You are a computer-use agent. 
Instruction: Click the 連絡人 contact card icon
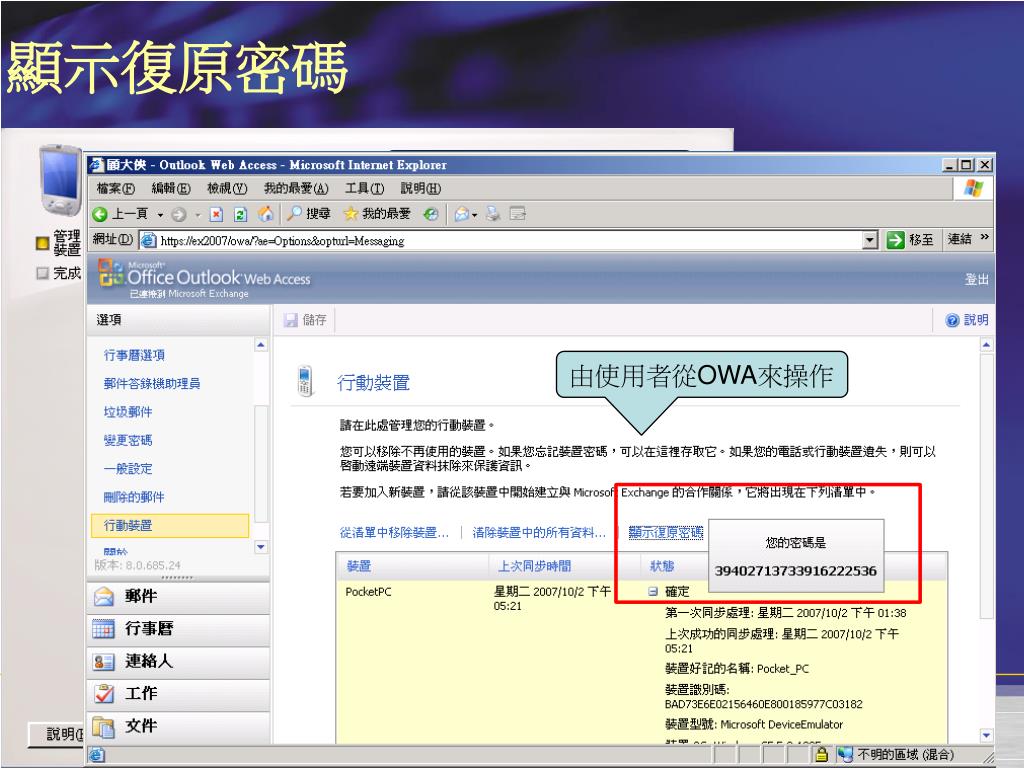click(104, 662)
